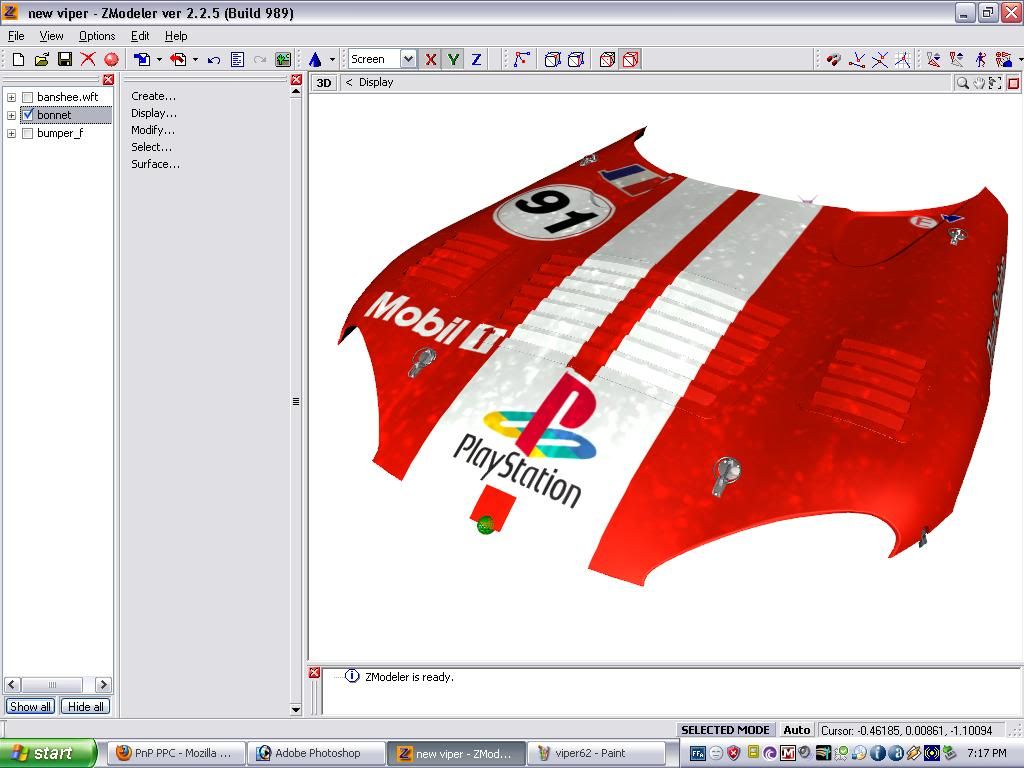Select the viewport zoom magnifier tool
Screen dimensions: 1024x768
[x=962, y=83]
